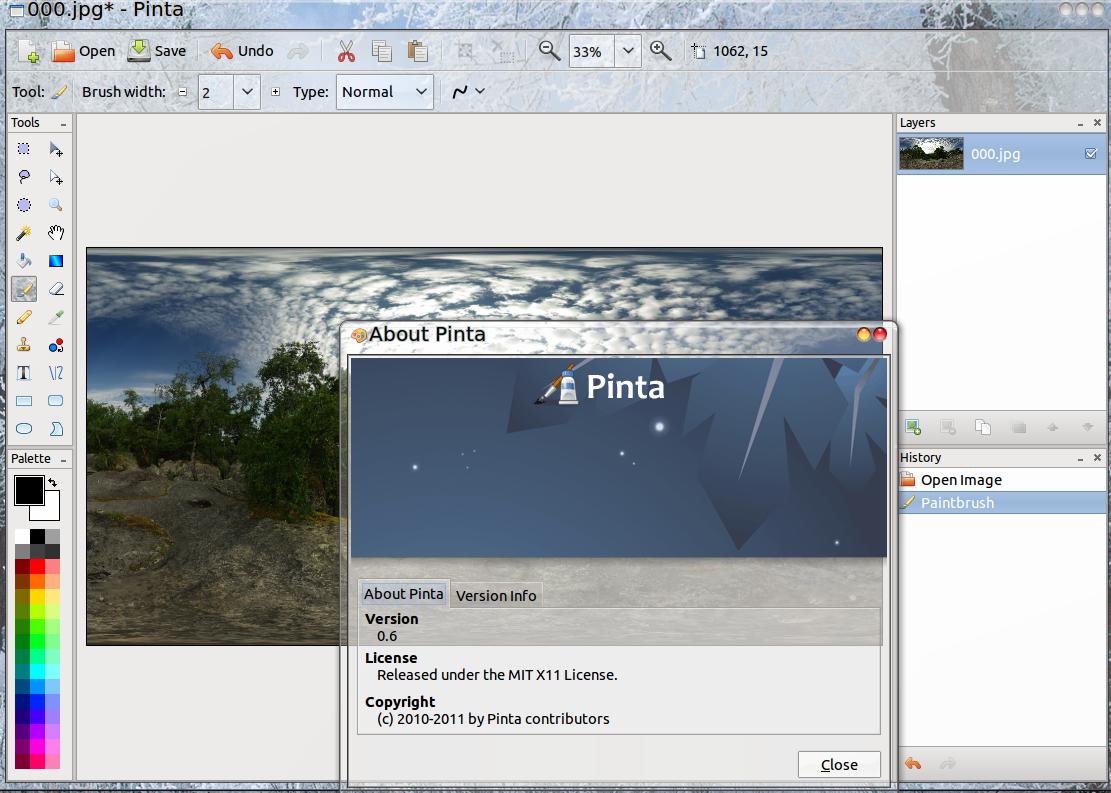Zoom in with the magnifier plus icon
Viewport: 1111px width, 793px height.
pyautogui.click(x=660, y=50)
